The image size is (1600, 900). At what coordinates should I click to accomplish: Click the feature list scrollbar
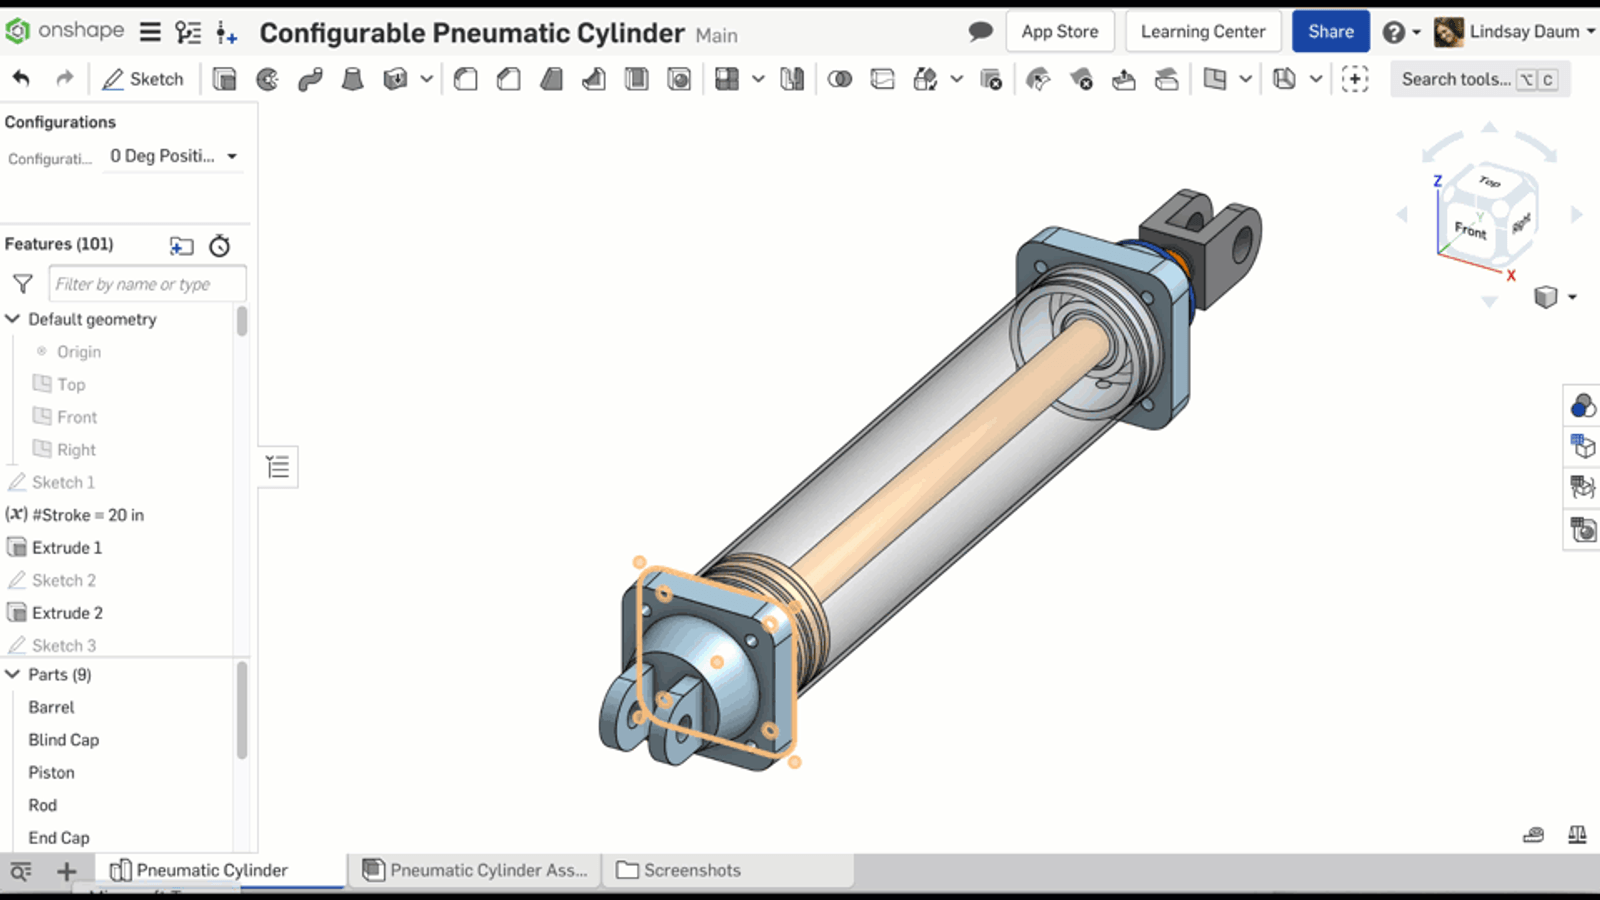click(x=241, y=322)
